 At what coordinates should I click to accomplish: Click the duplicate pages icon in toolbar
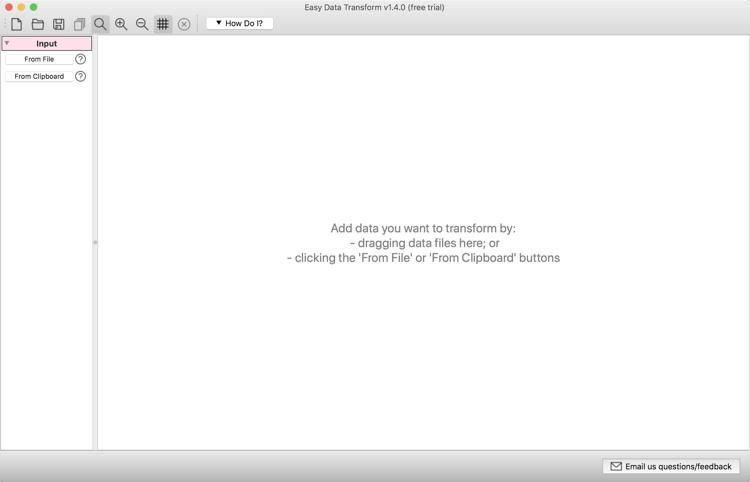(79, 24)
